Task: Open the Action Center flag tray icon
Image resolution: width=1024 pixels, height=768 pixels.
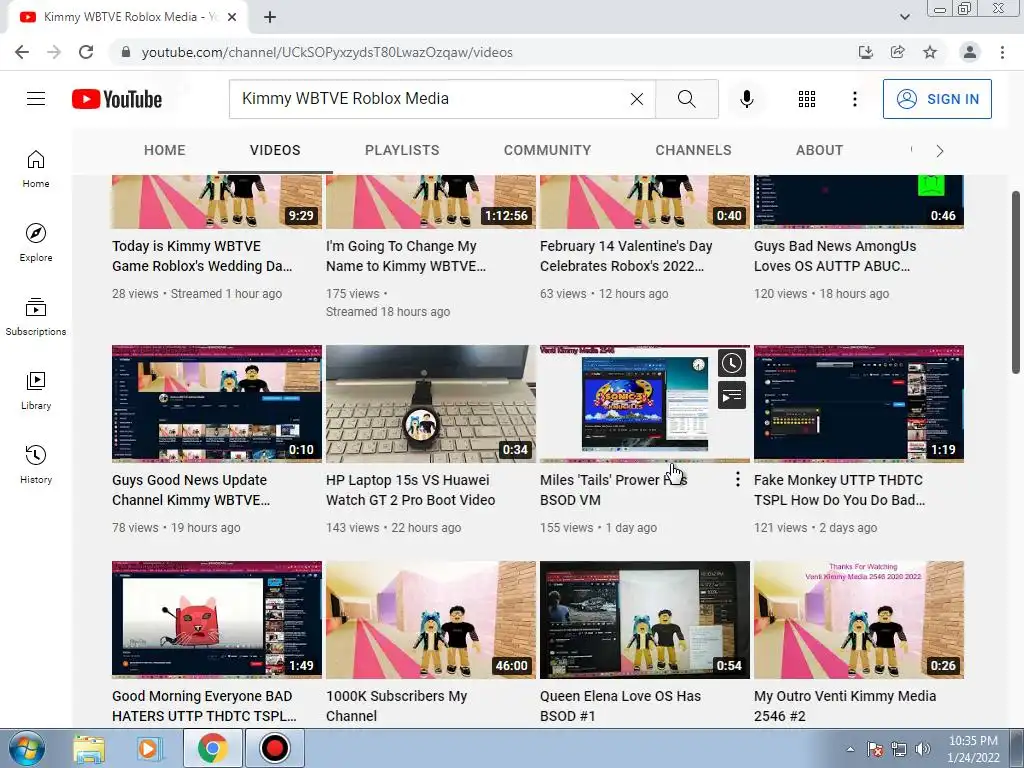Action: [875, 749]
